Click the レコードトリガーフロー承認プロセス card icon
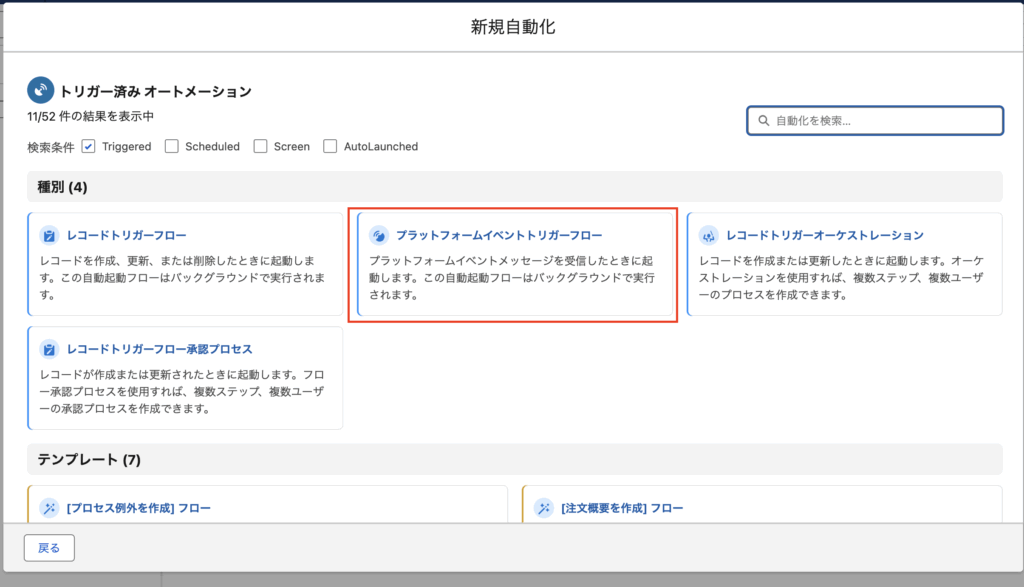This screenshot has height=587, width=1024. tap(49, 349)
